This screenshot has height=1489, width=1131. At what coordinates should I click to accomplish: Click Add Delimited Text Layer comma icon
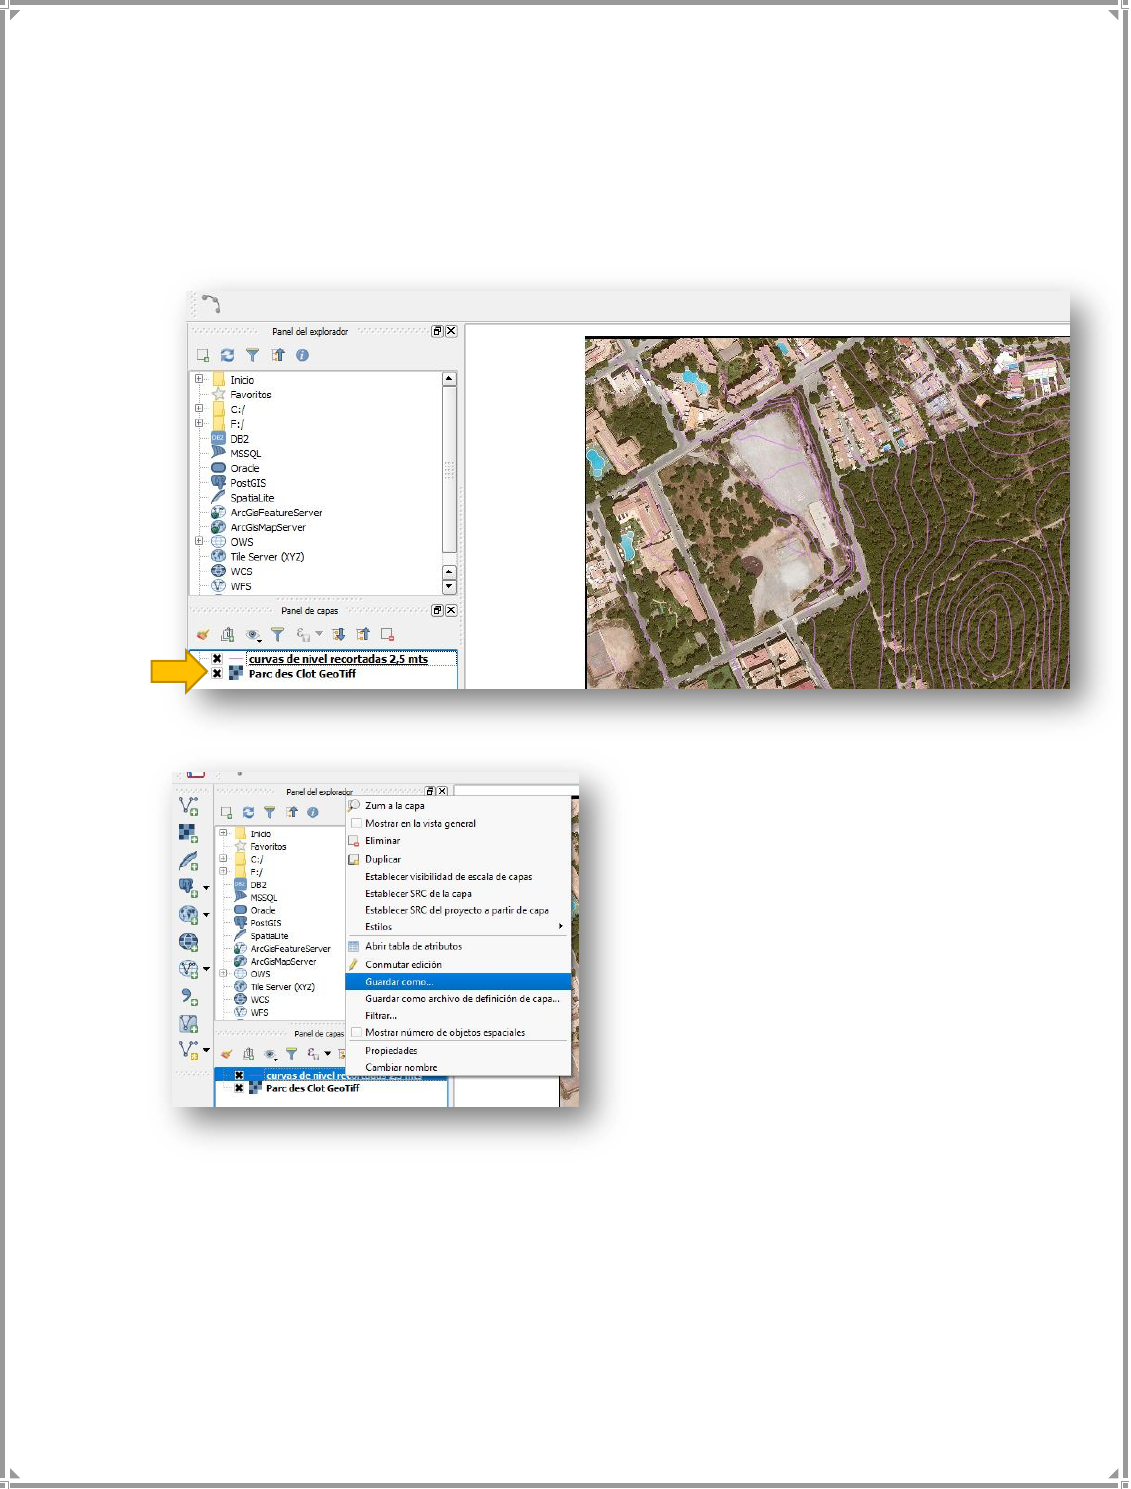click(x=188, y=997)
